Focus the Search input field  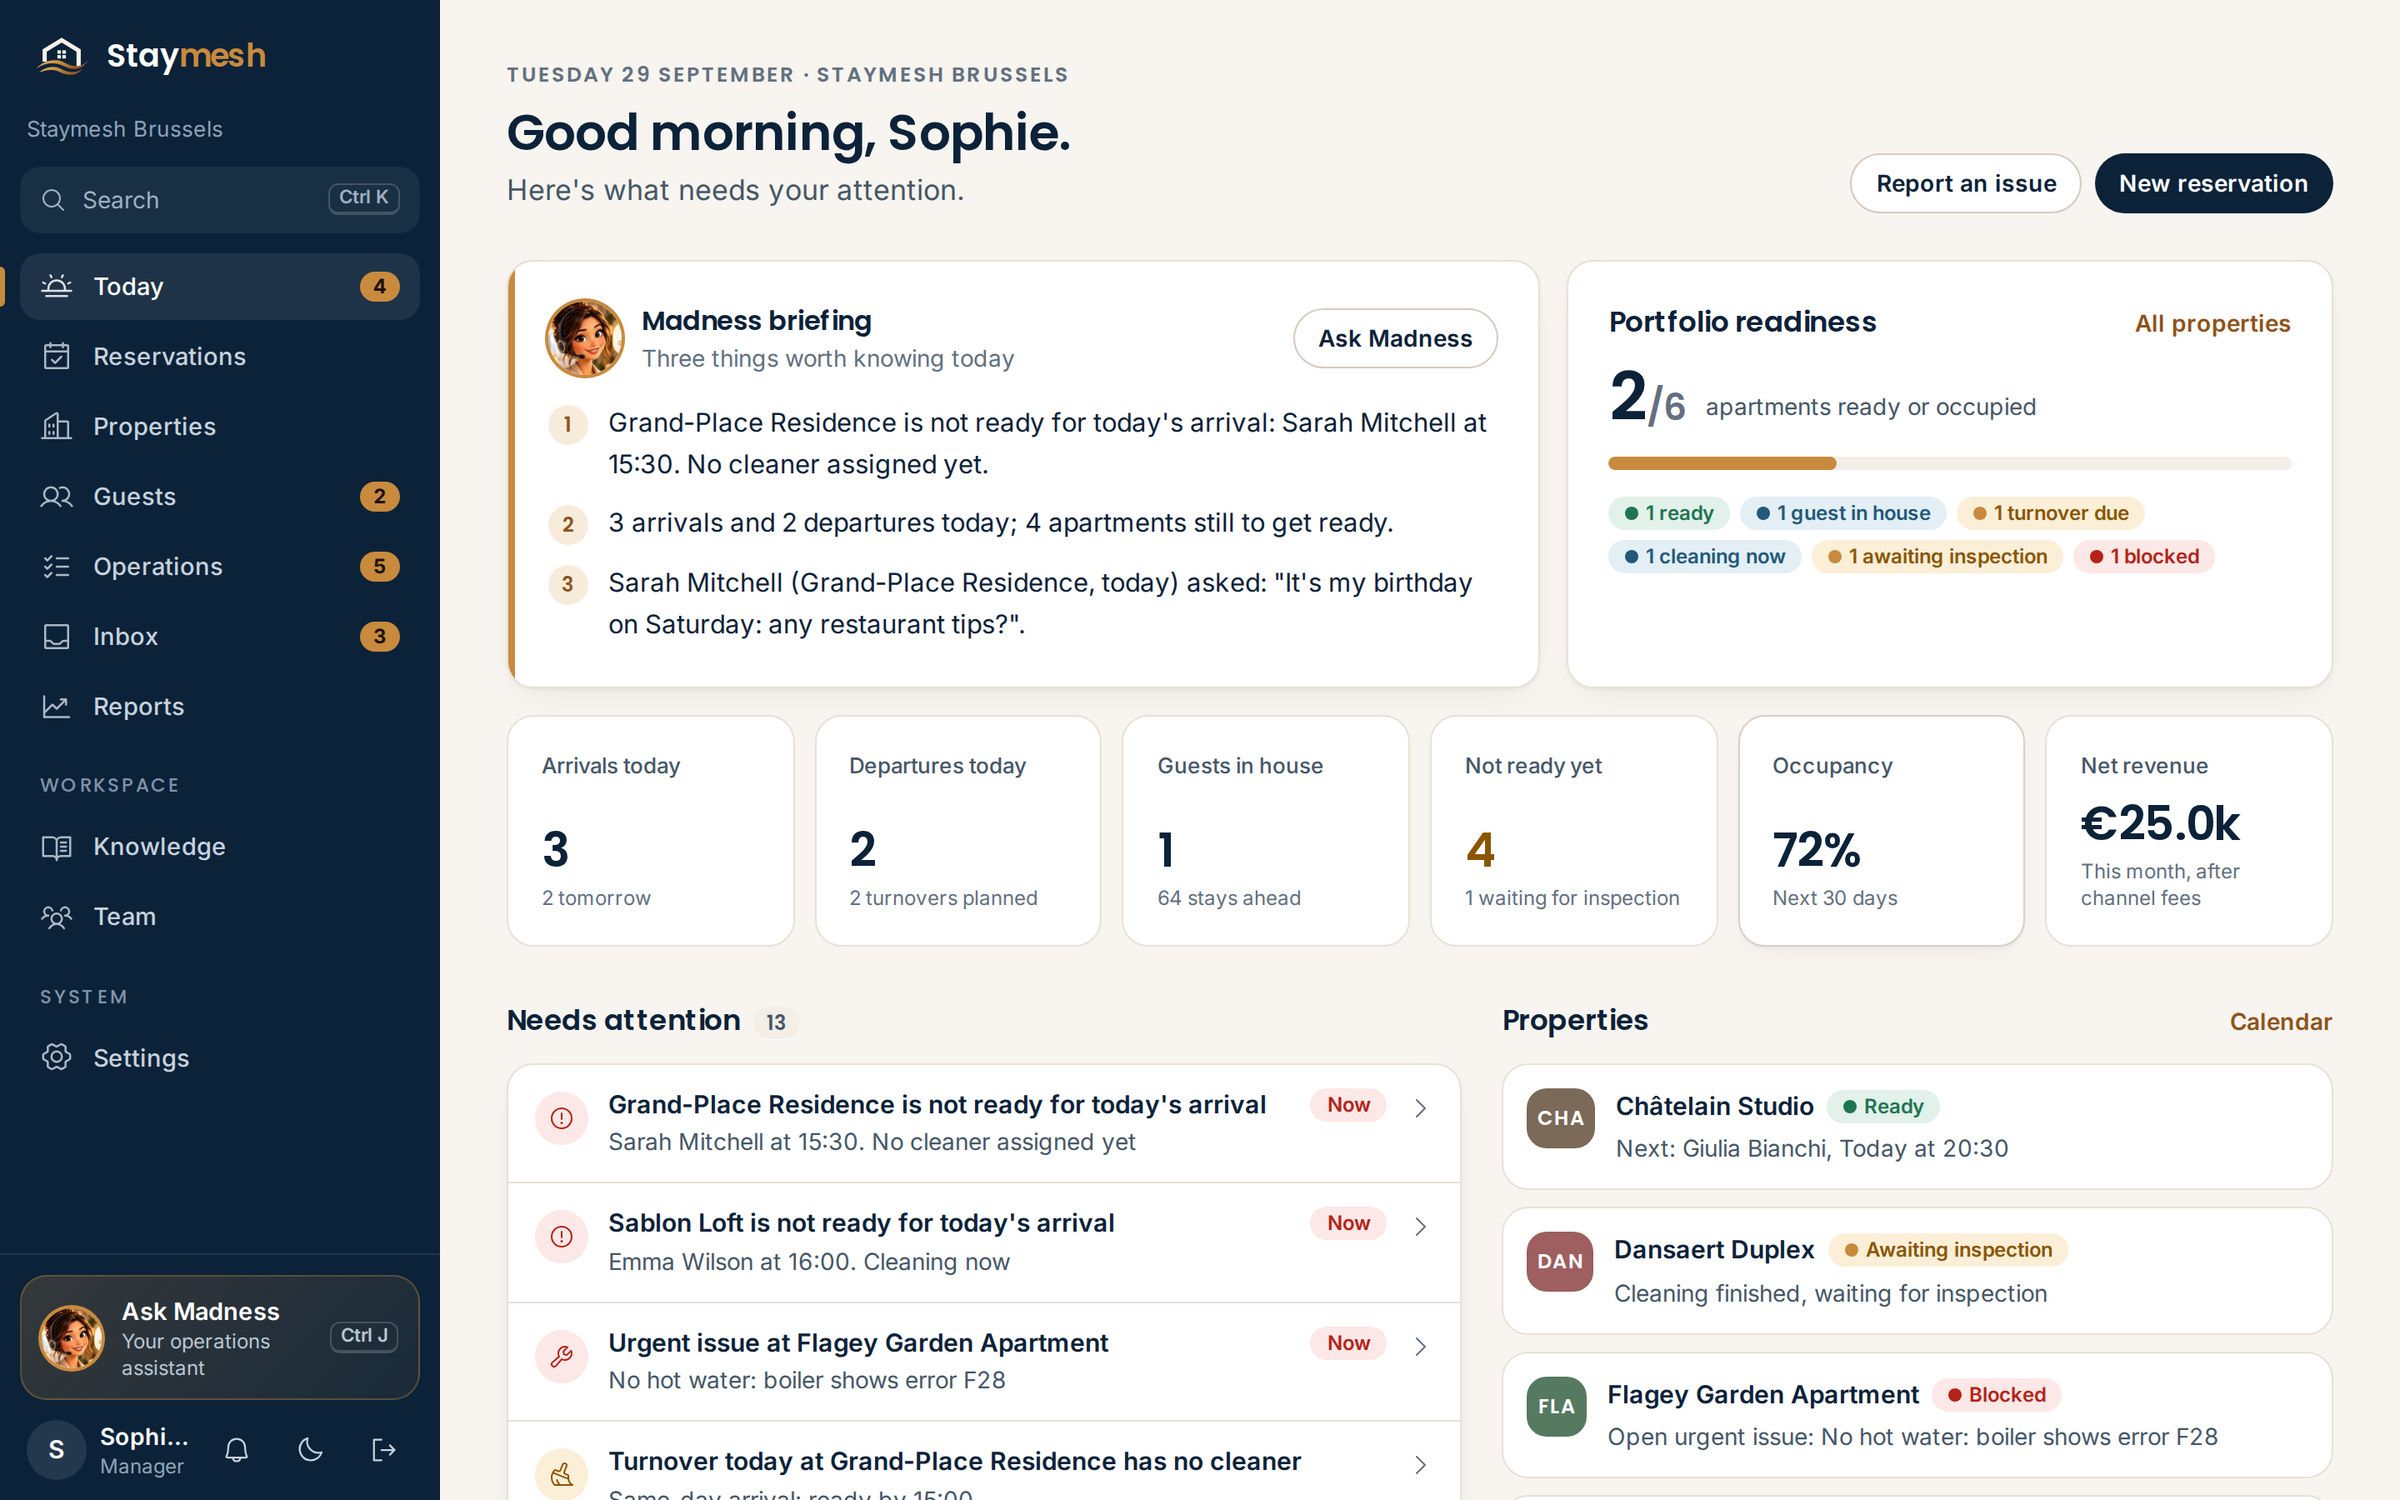point(220,200)
